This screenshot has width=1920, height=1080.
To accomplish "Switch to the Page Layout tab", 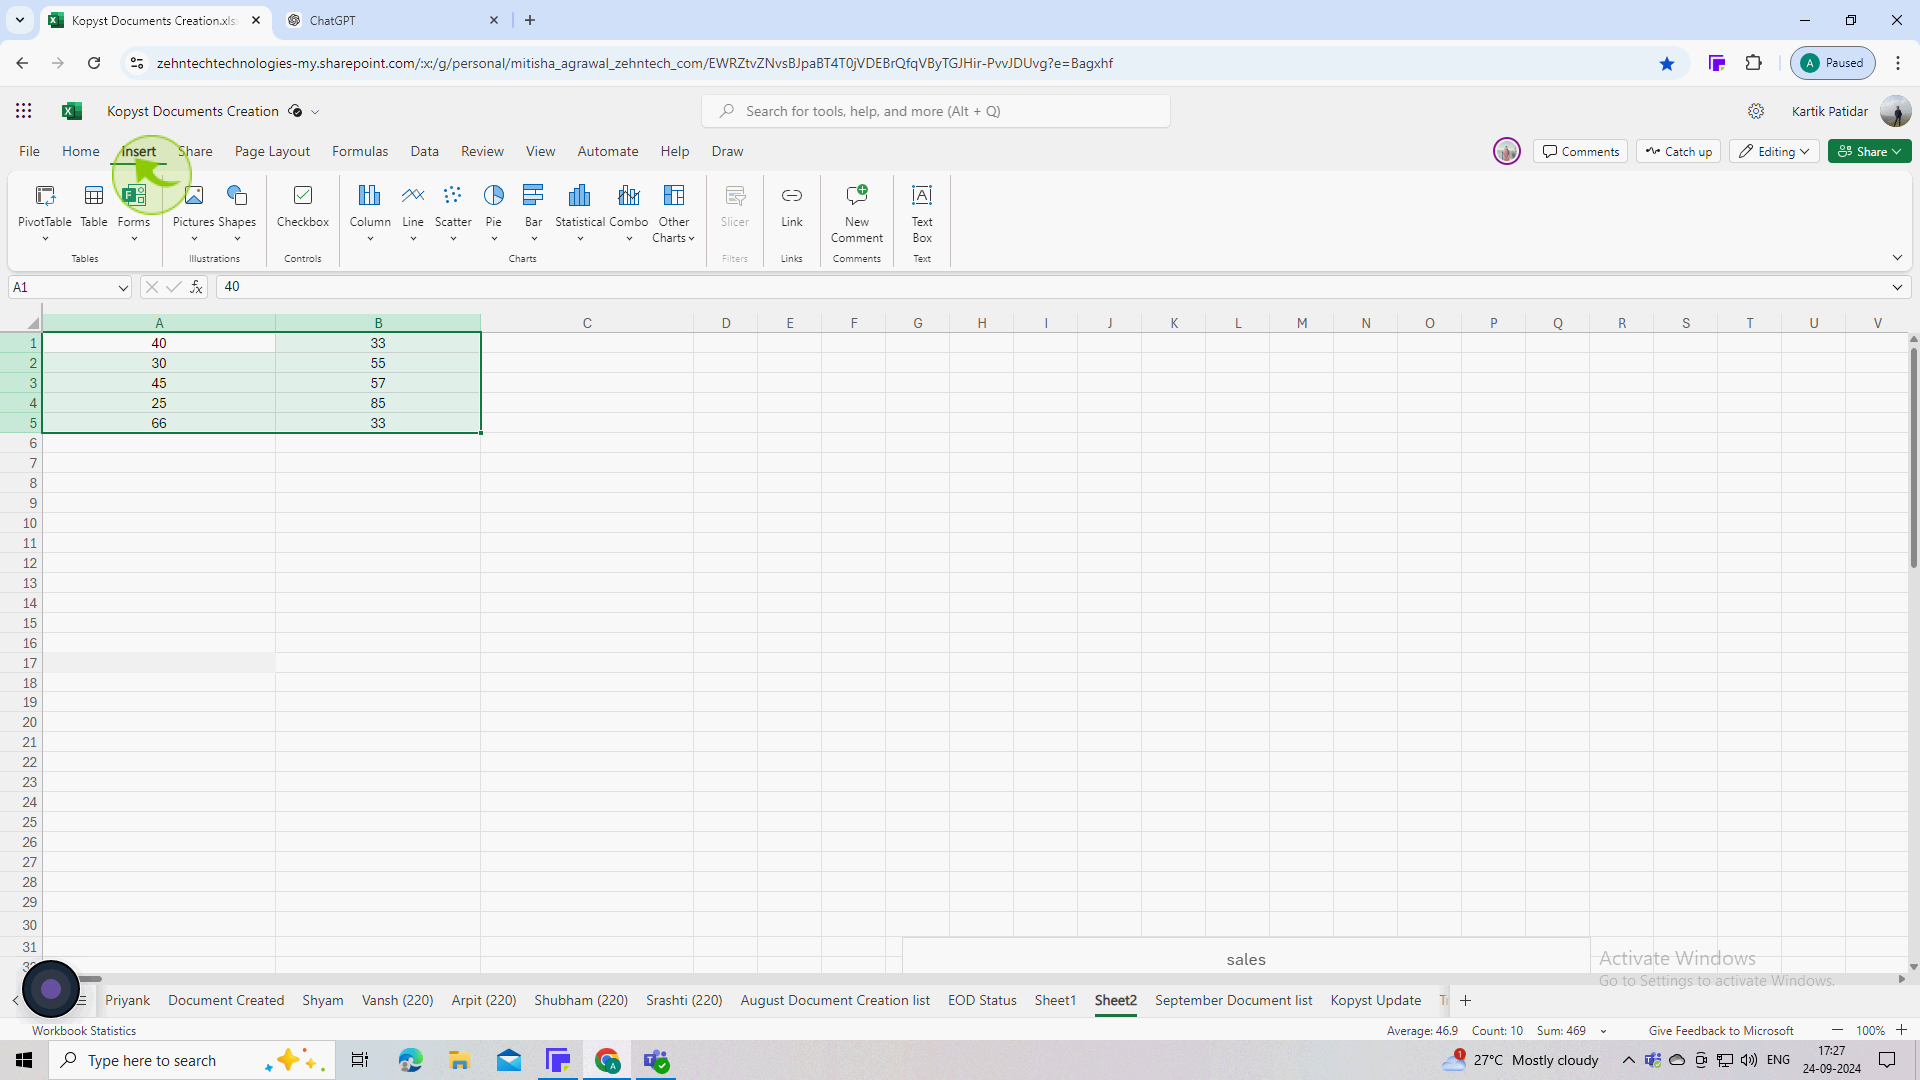I will [x=272, y=151].
